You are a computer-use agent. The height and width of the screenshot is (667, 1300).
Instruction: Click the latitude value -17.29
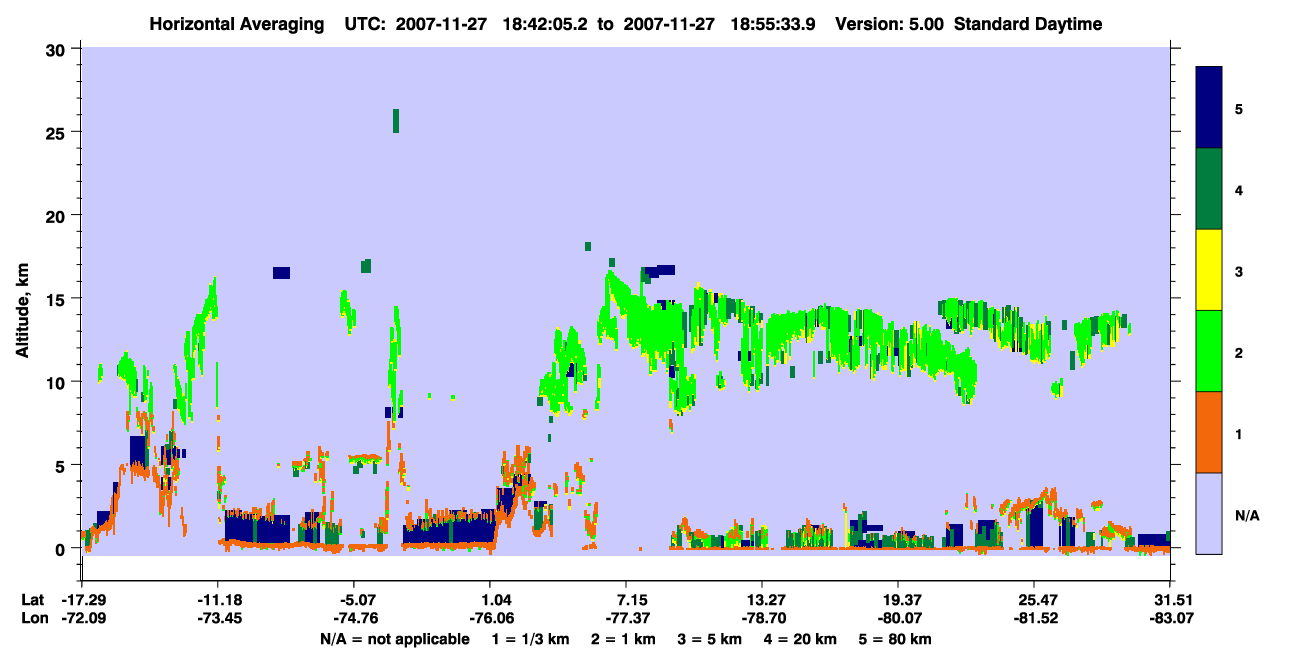[x=82, y=600]
